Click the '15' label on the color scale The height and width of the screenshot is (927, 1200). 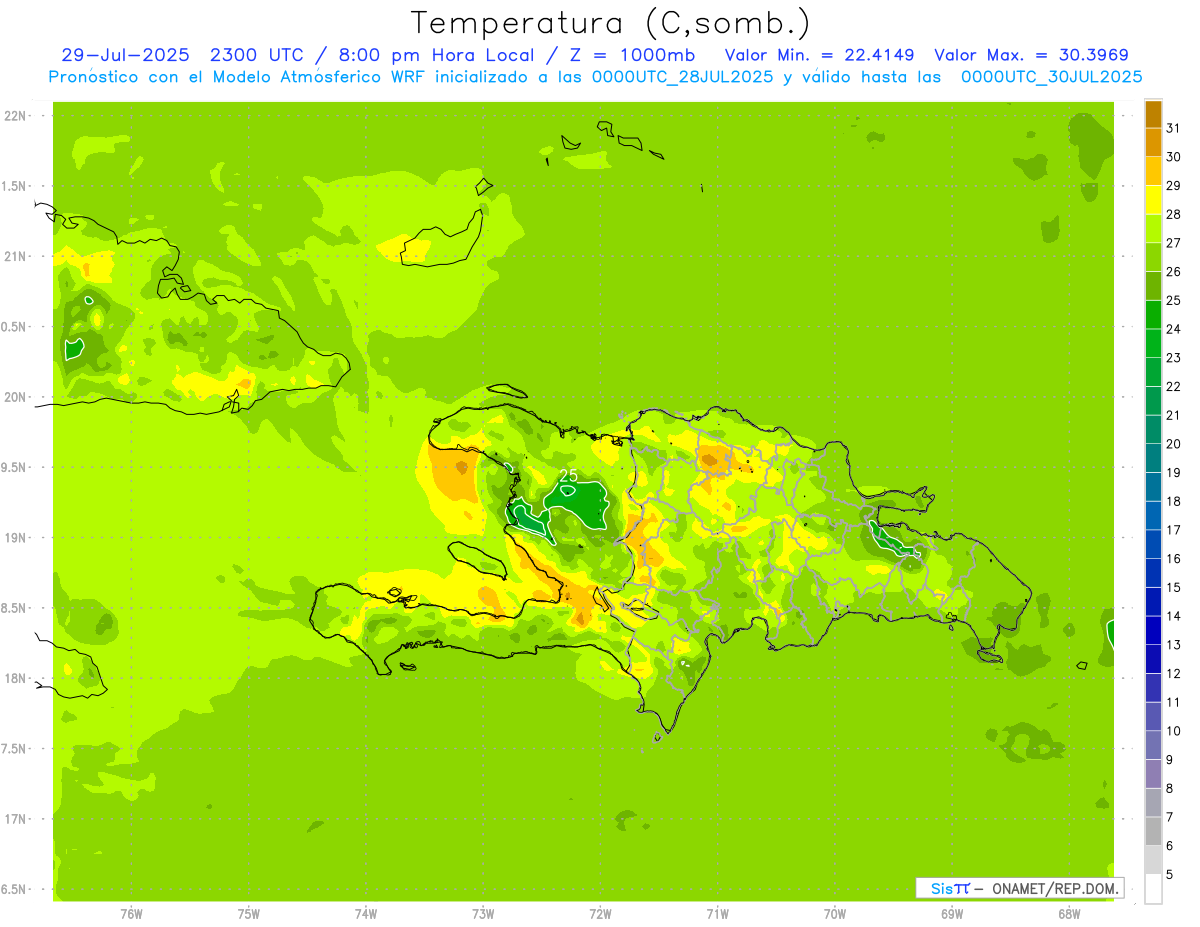1173,587
